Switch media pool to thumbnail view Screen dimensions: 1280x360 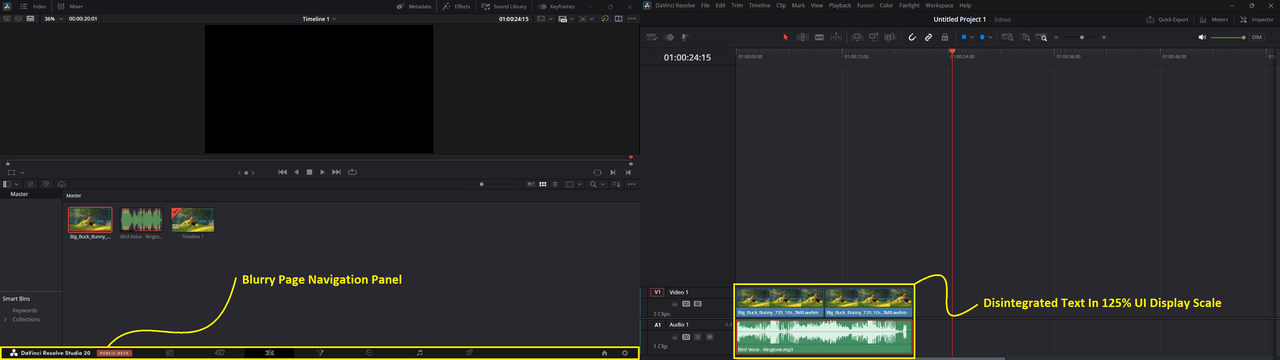pyautogui.click(x=543, y=184)
